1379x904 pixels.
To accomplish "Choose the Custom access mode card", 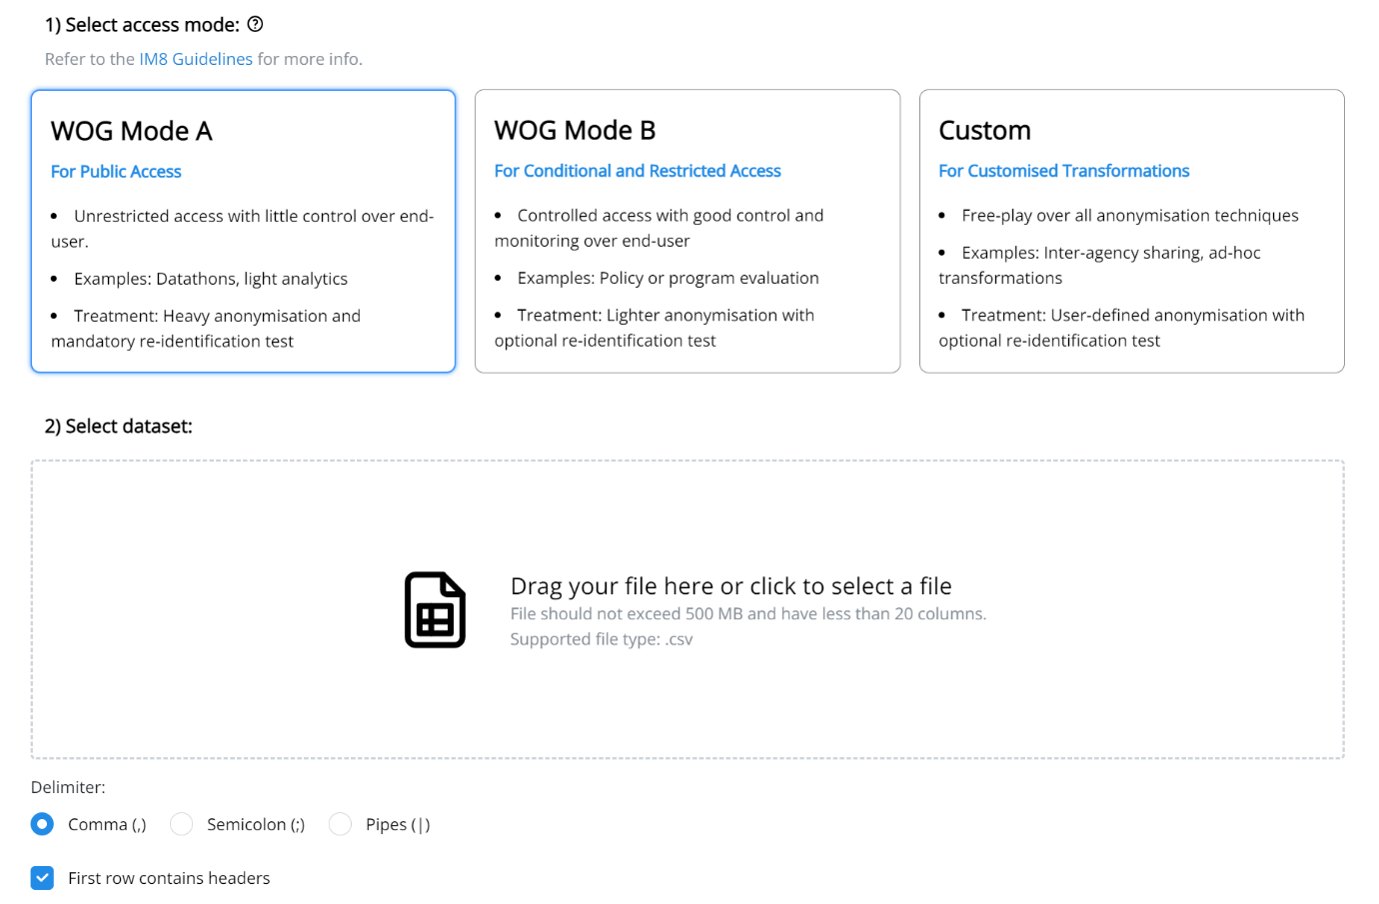I will pos(1131,231).
